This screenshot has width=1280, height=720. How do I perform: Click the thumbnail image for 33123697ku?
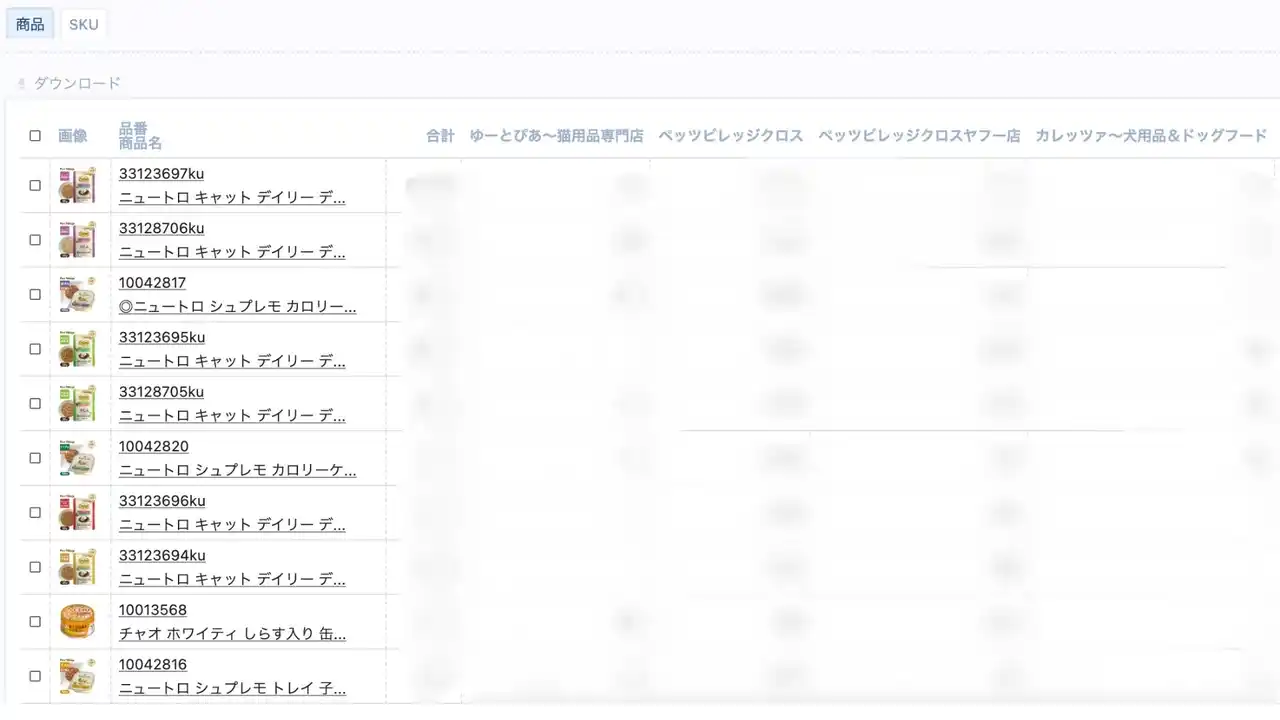pyautogui.click(x=78, y=185)
